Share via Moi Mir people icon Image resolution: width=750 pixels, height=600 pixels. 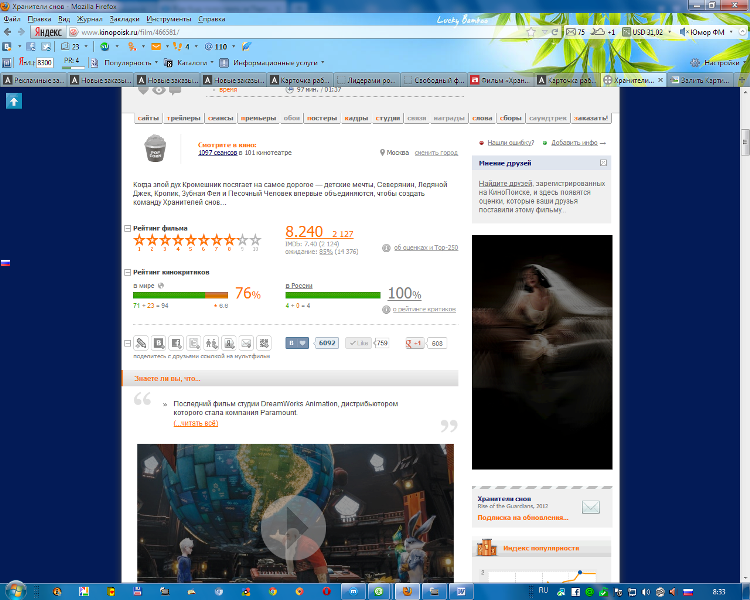(211, 343)
